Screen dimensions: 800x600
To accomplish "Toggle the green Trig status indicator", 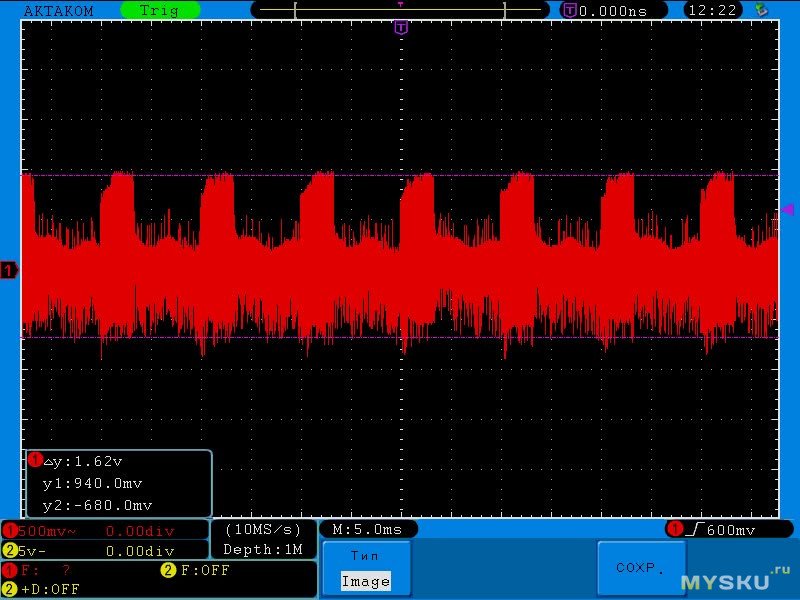I will [x=160, y=10].
